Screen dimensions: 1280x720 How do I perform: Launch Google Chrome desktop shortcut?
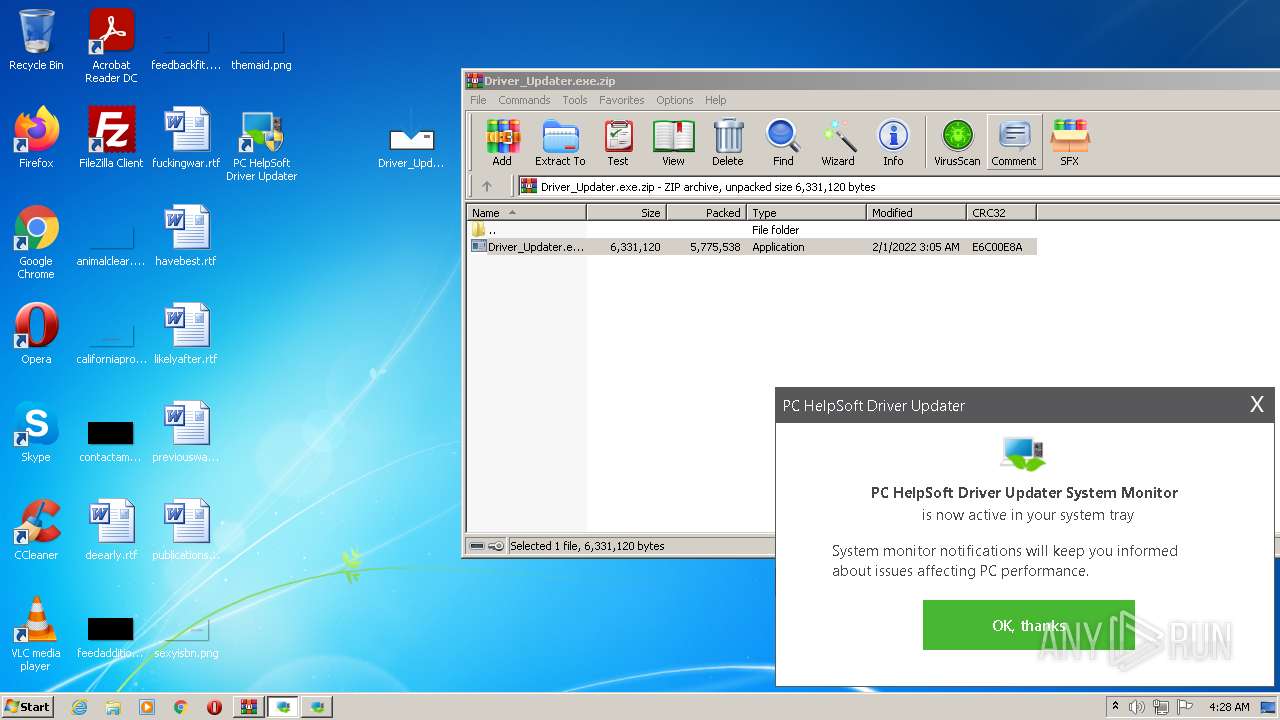tap(36, 241)
